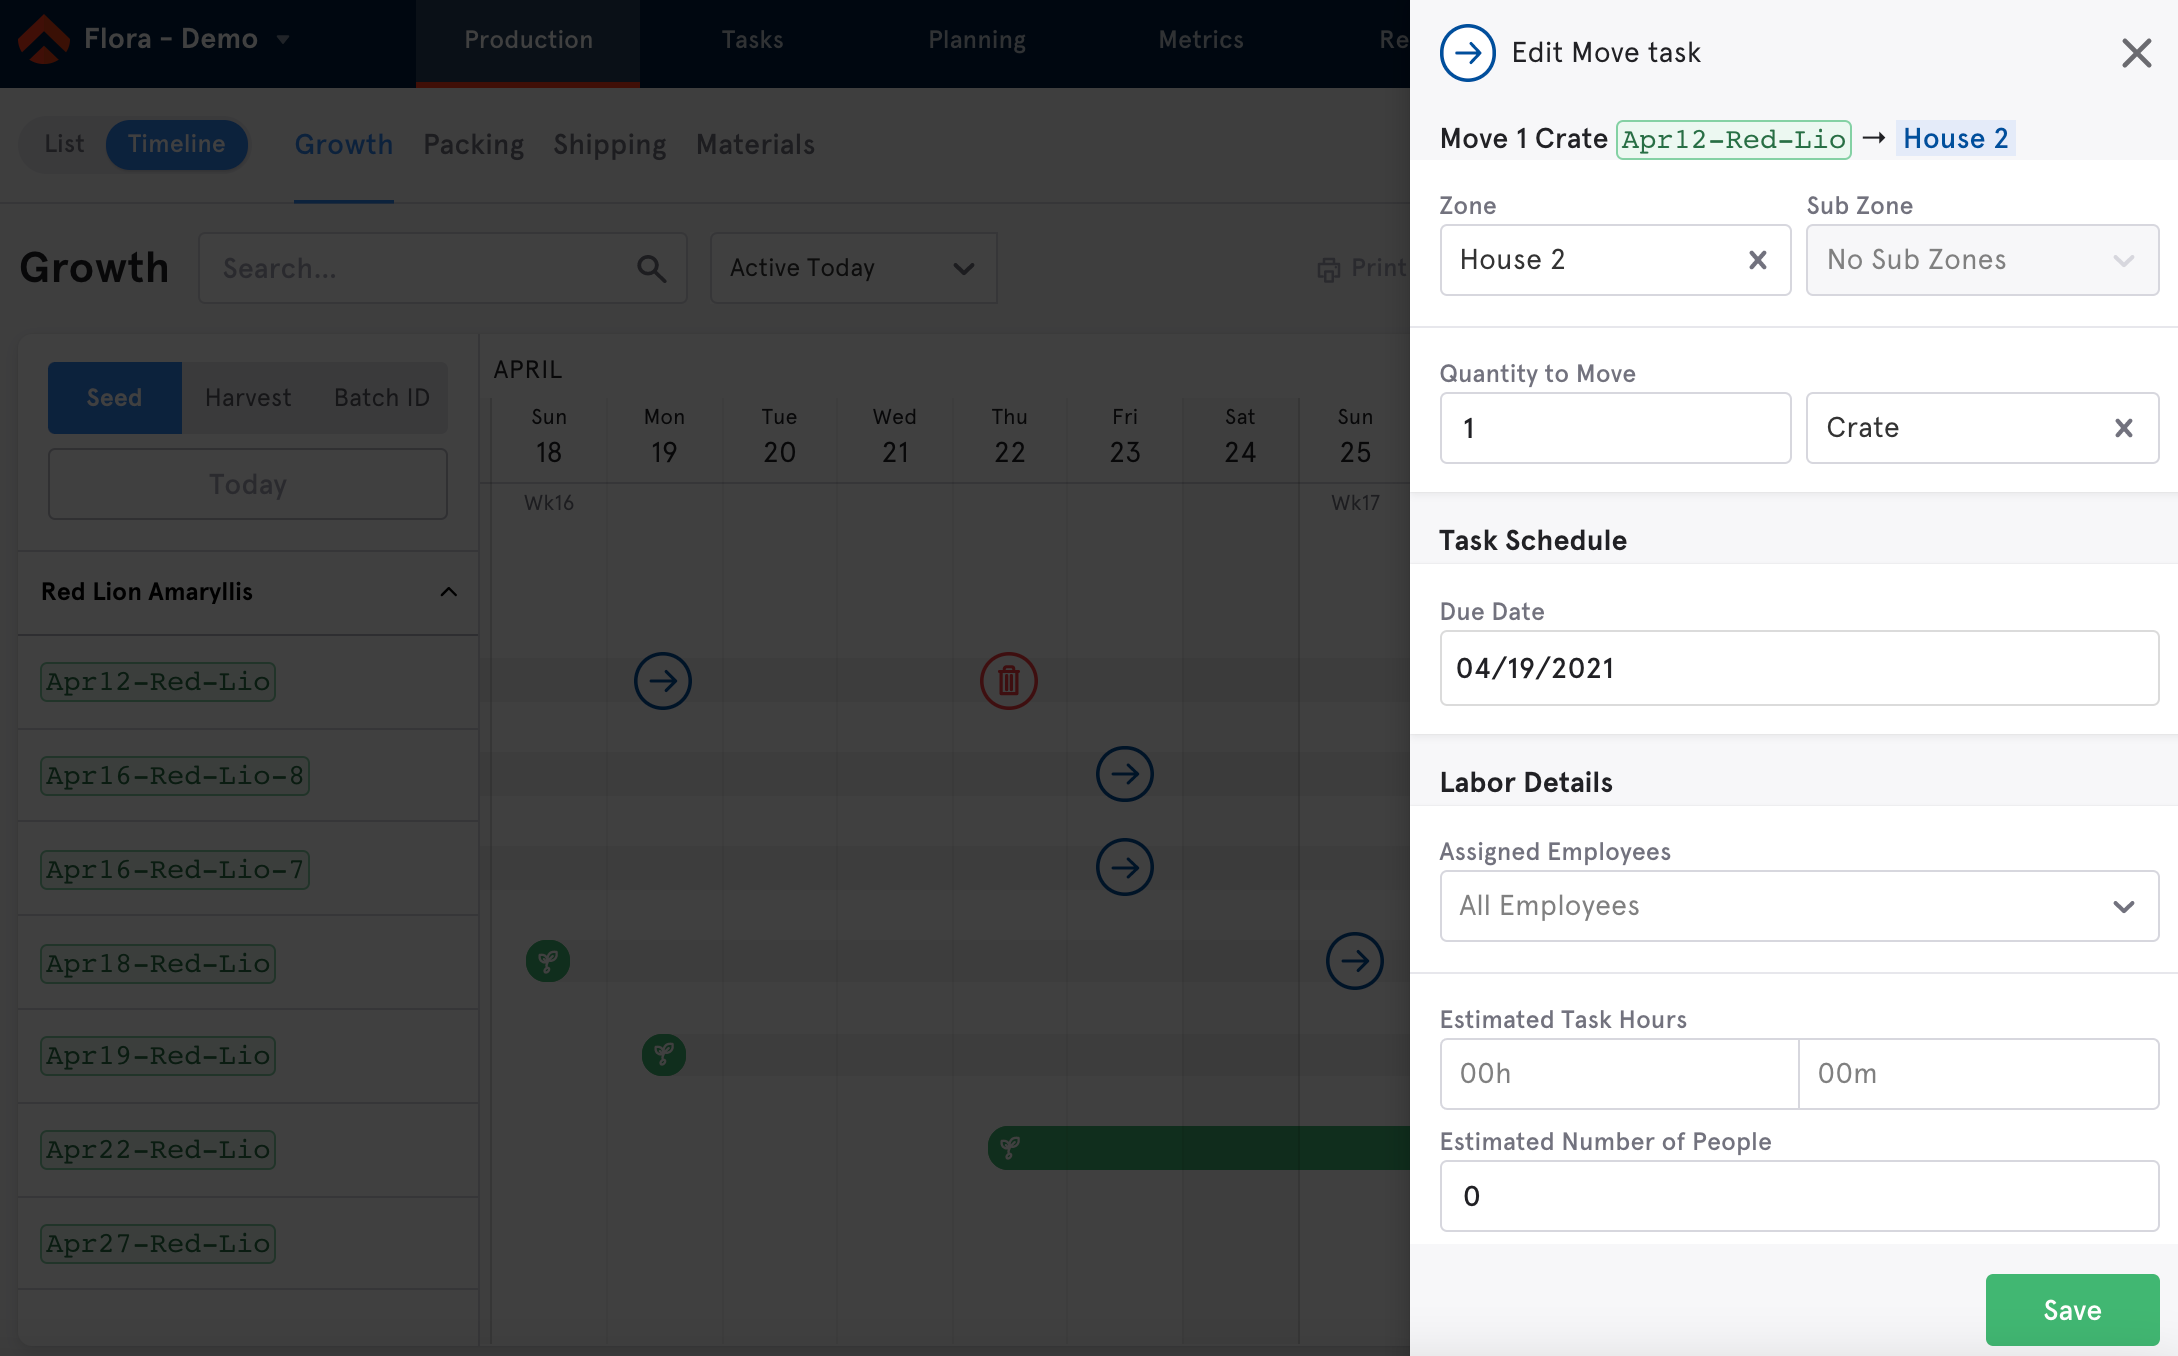Open the Apr22-Red-Lio batch
The height and width of the screenshot is (1356, 2178).
click(158, 1150)
